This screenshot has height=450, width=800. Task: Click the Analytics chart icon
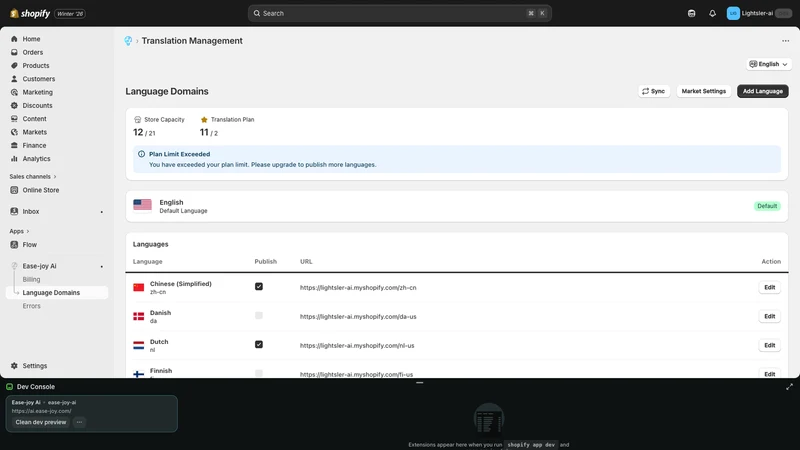click(x=14, y=158)
